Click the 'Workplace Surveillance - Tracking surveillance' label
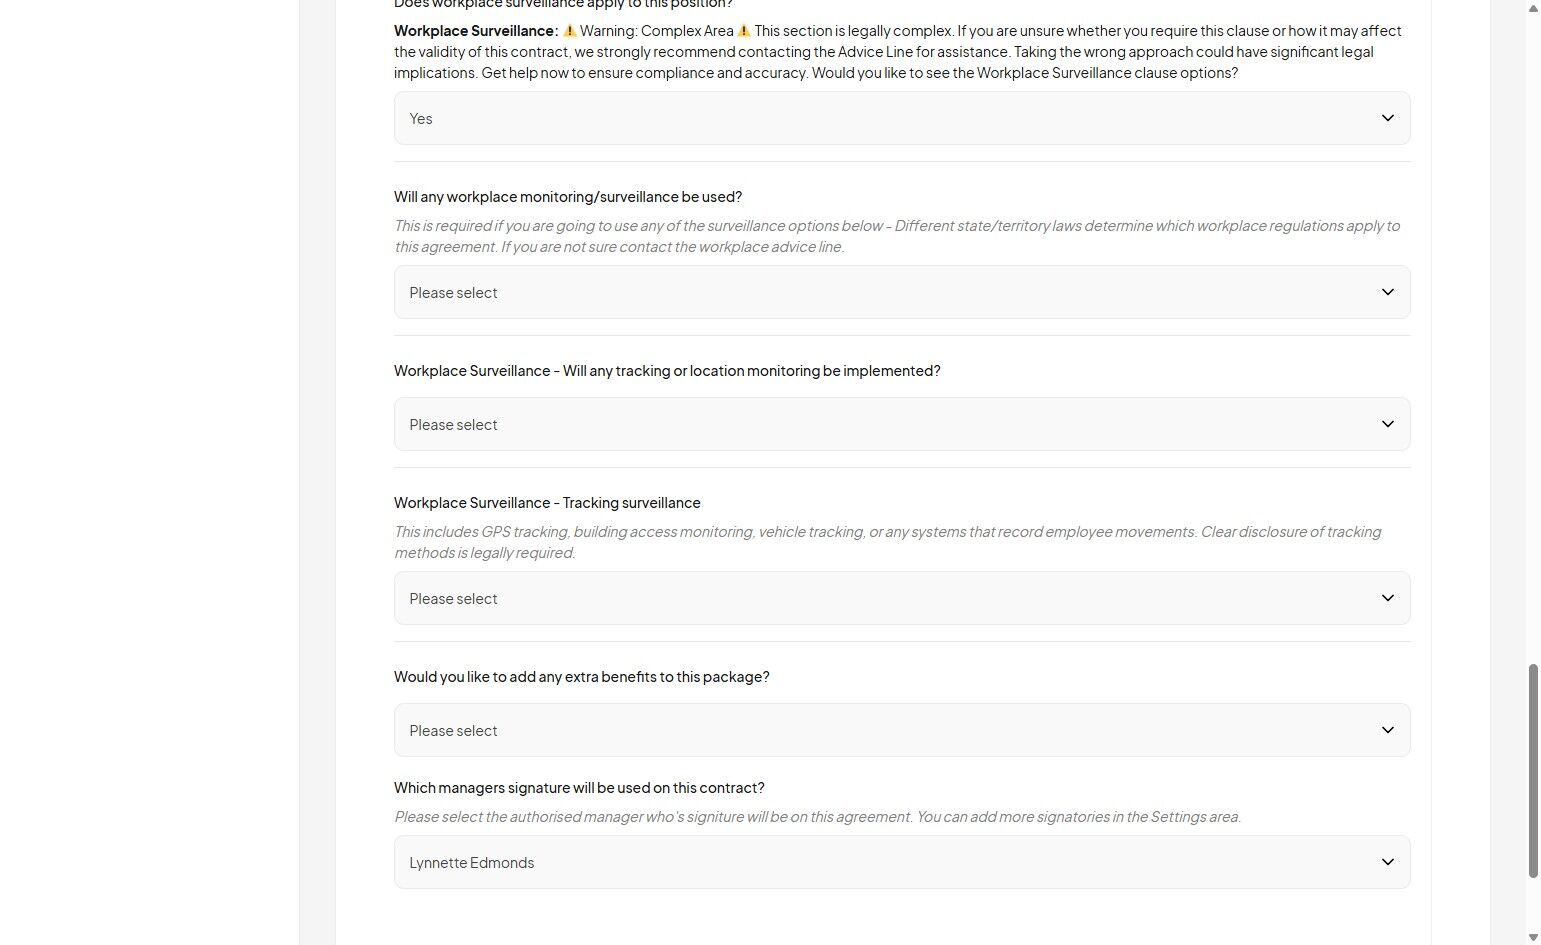This screenshot has width=1541, height=945. pyautogui.click(x=547, y=503)
